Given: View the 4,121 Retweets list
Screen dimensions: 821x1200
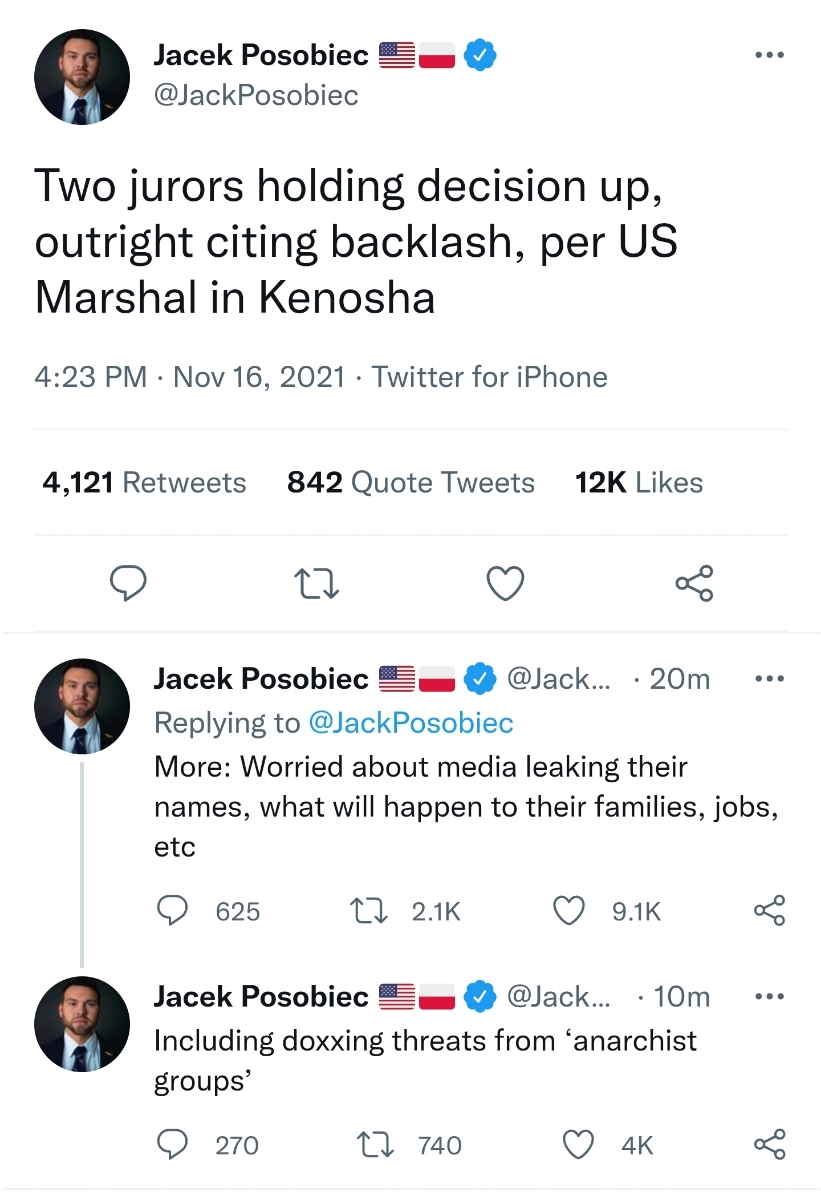Looking at the screenshot, I should (144, 483).
